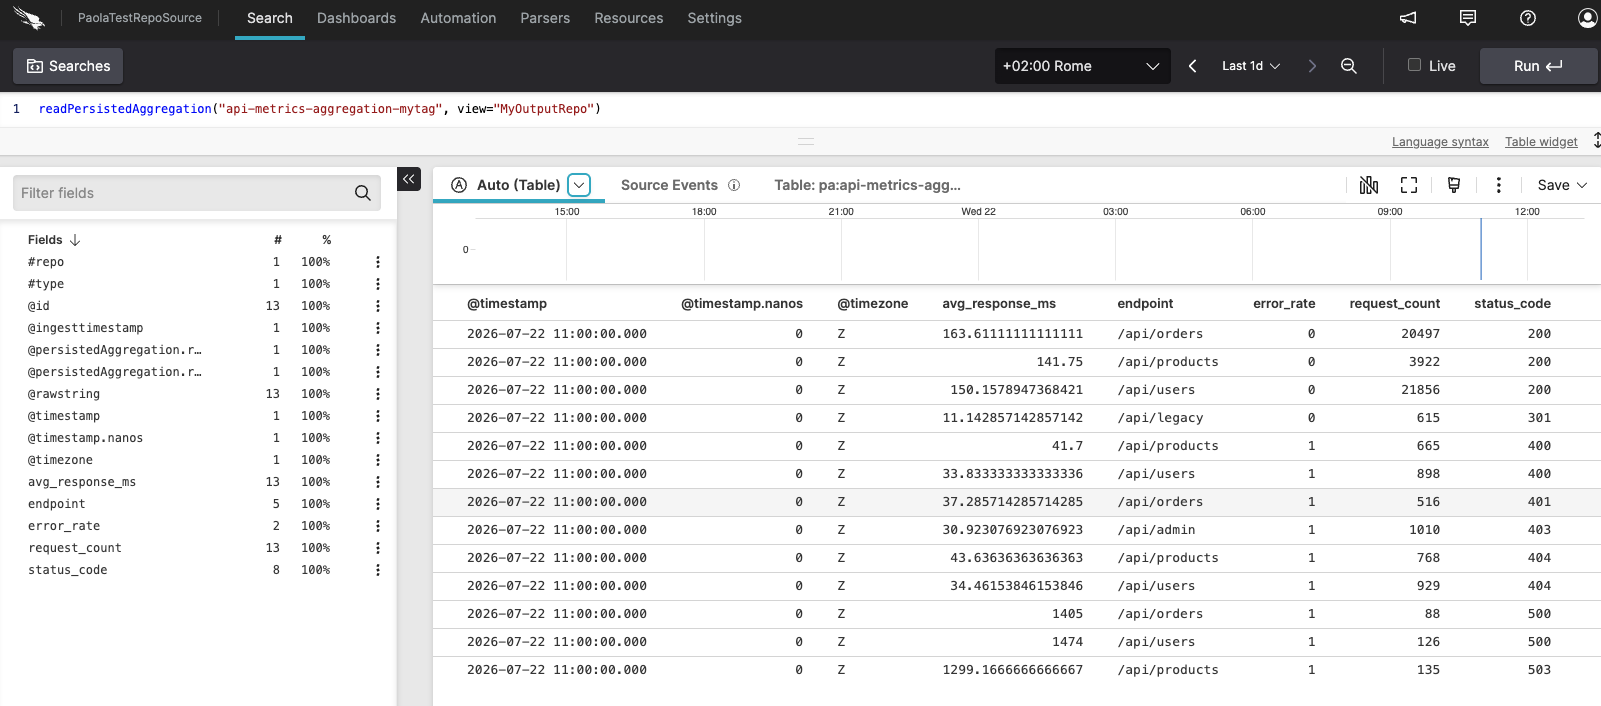Open the Settings tab
Viewport: 1601px width, 706px height.
[715, 18]
